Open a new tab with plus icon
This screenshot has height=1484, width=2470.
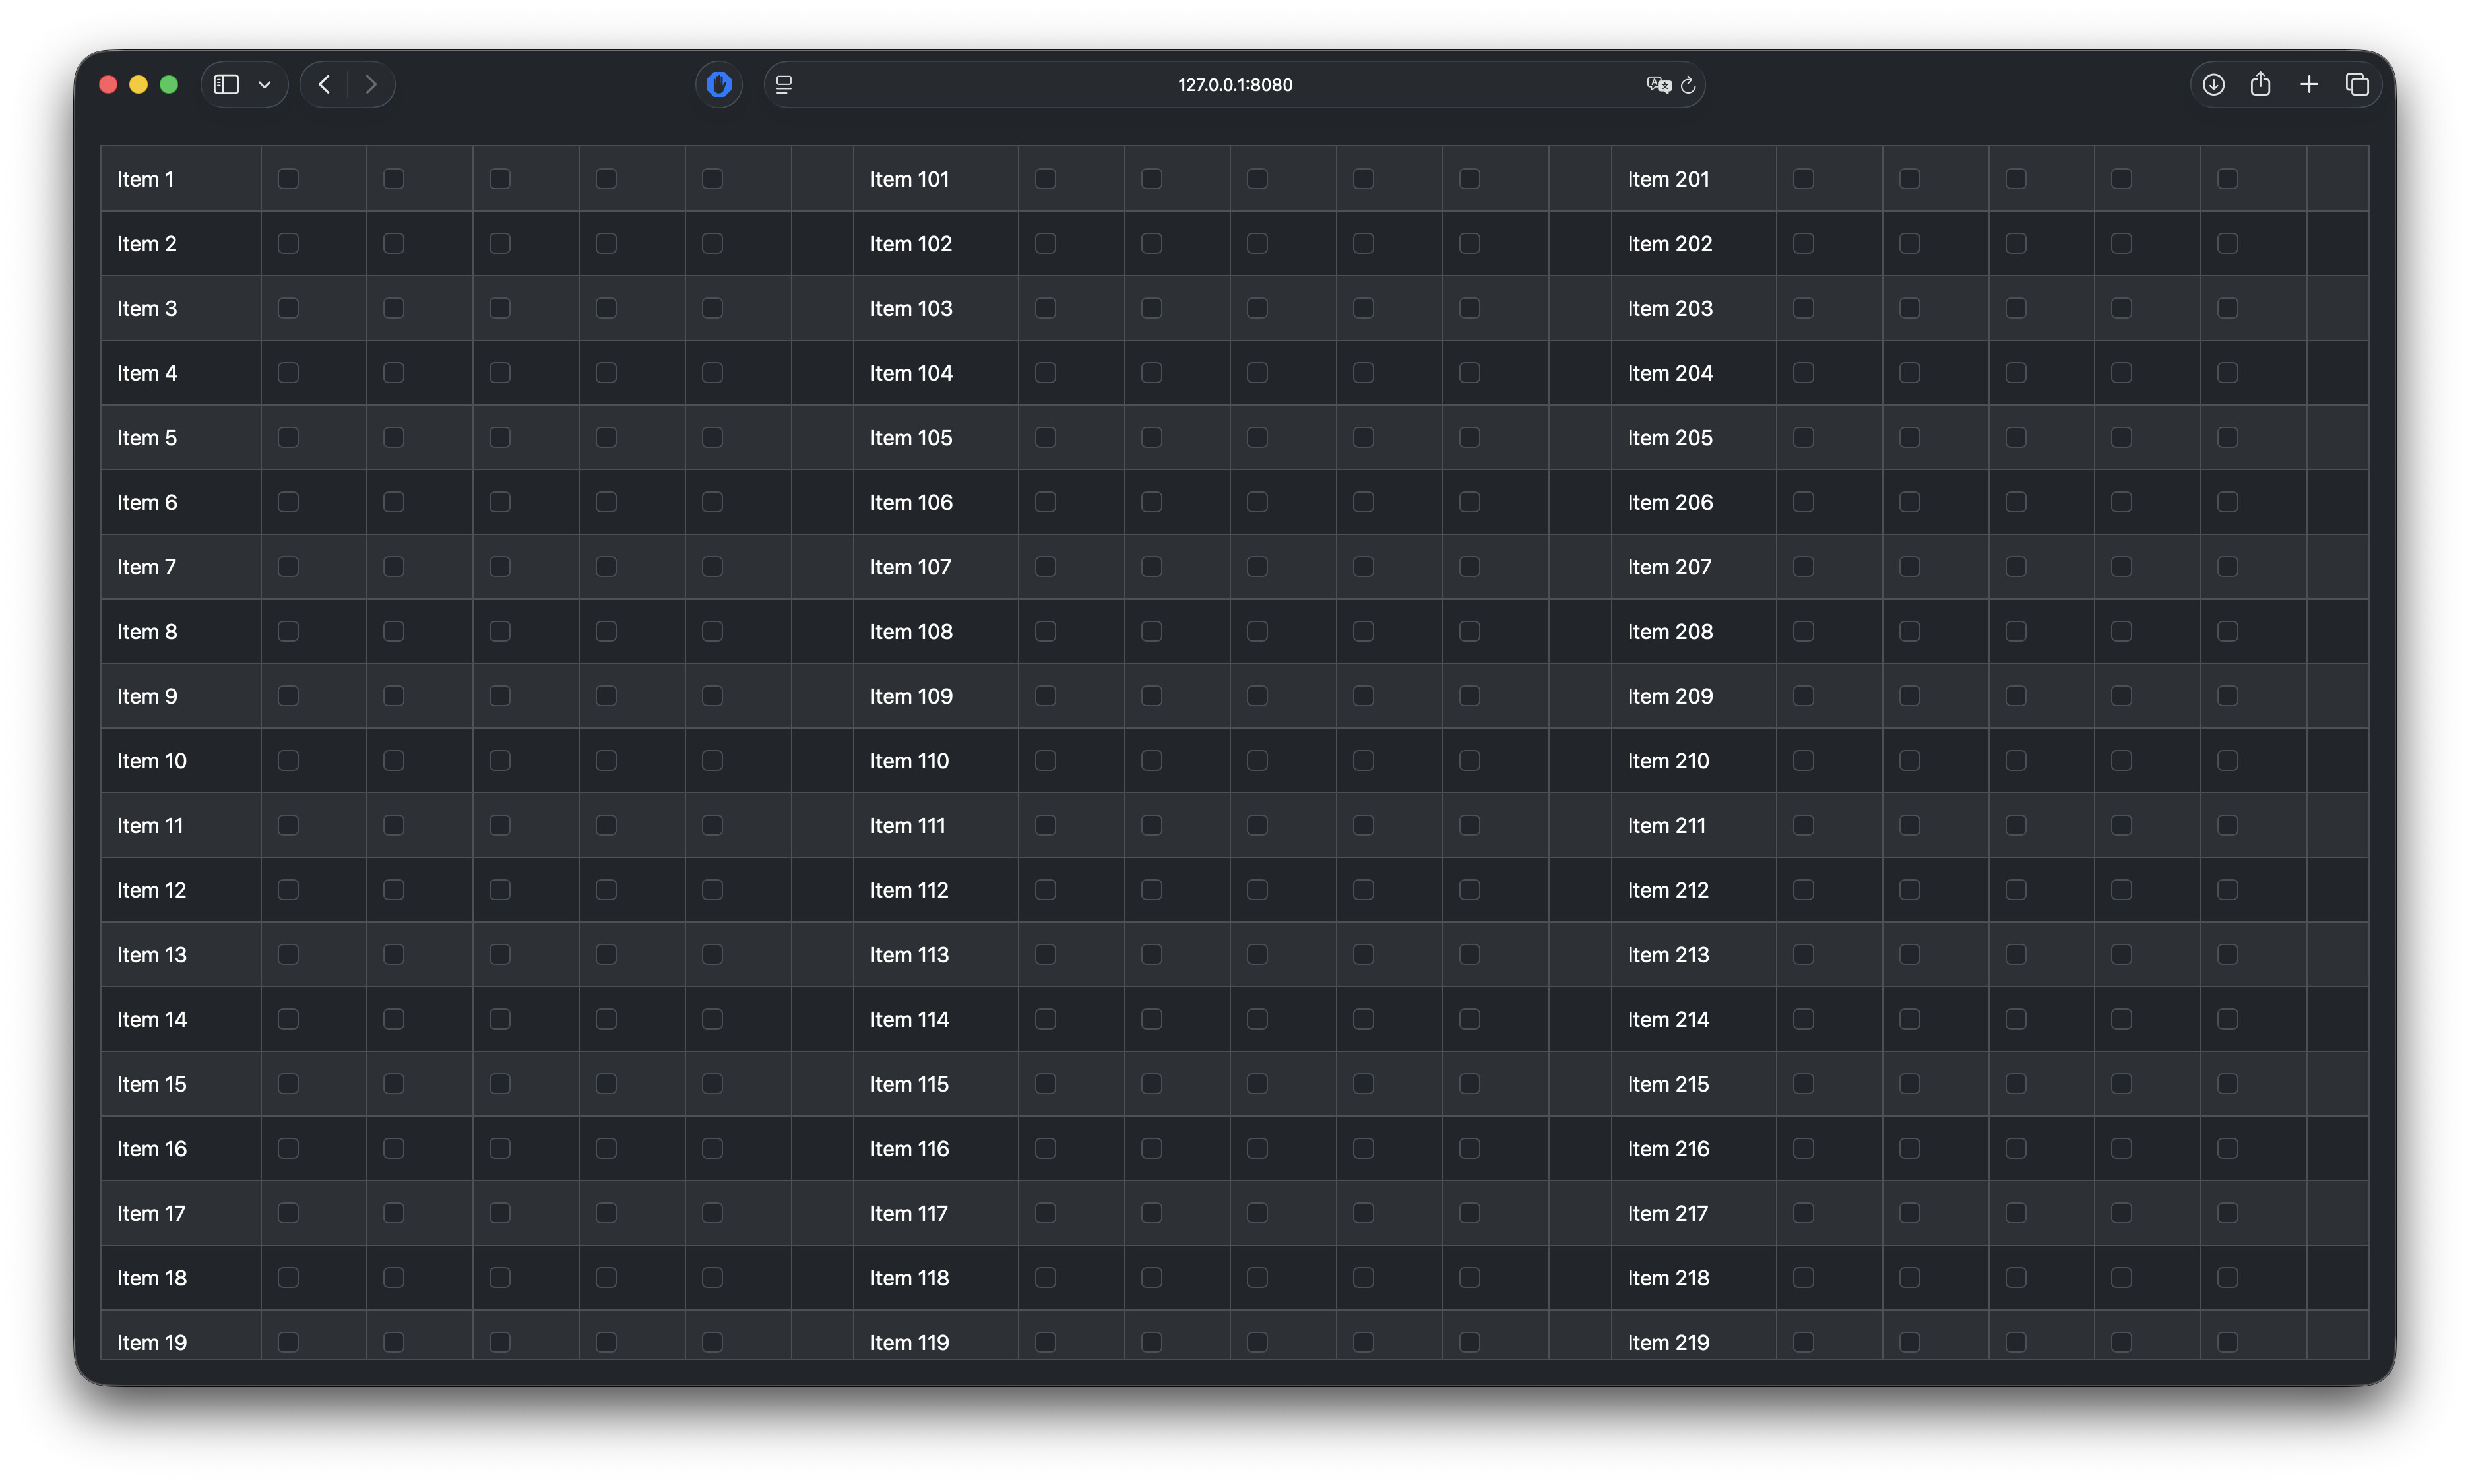pos(2309,85)
